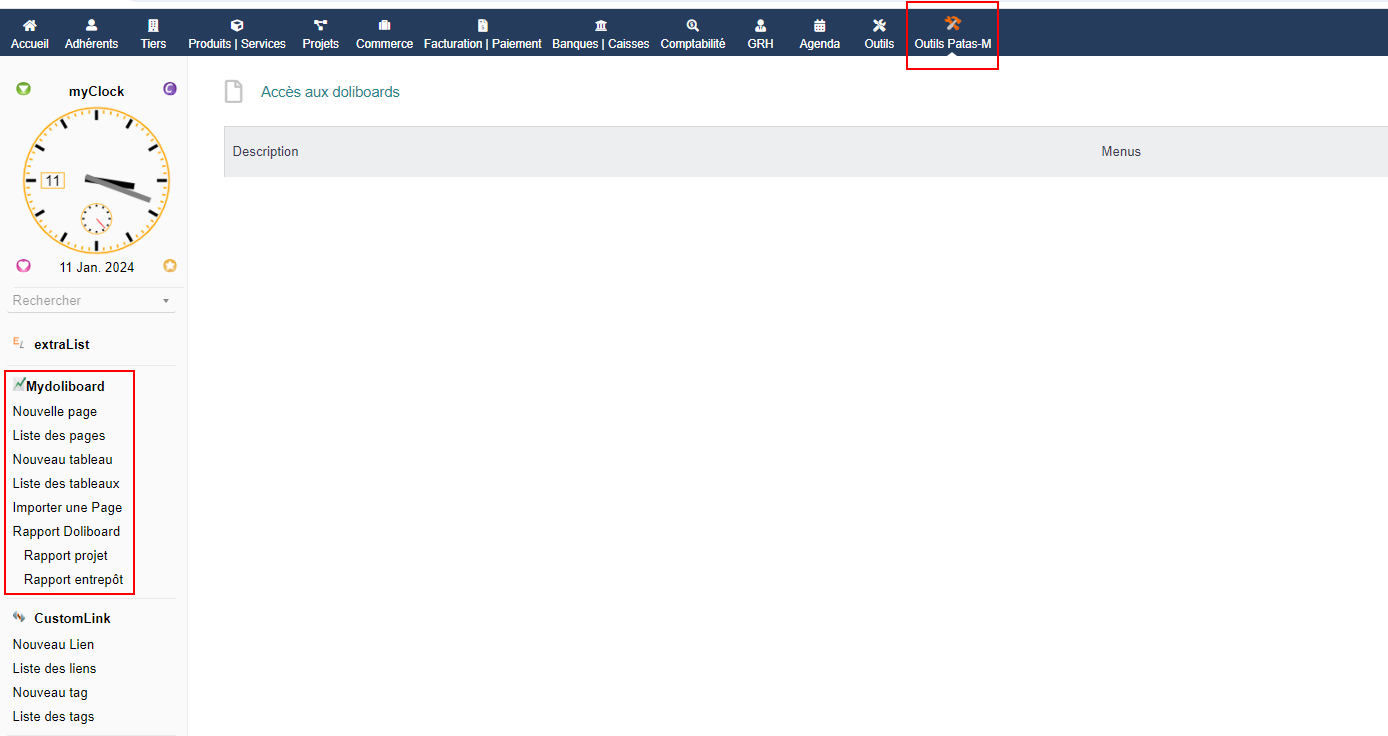Screen dimensions: 1388x736
Task: Open the Facturation | Paiement menu
Action: (x=482, y=44)
